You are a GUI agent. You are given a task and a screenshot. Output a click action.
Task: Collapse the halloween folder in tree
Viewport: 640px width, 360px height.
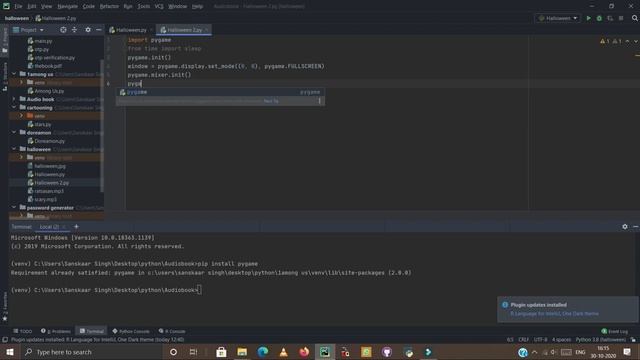(14, 149)
